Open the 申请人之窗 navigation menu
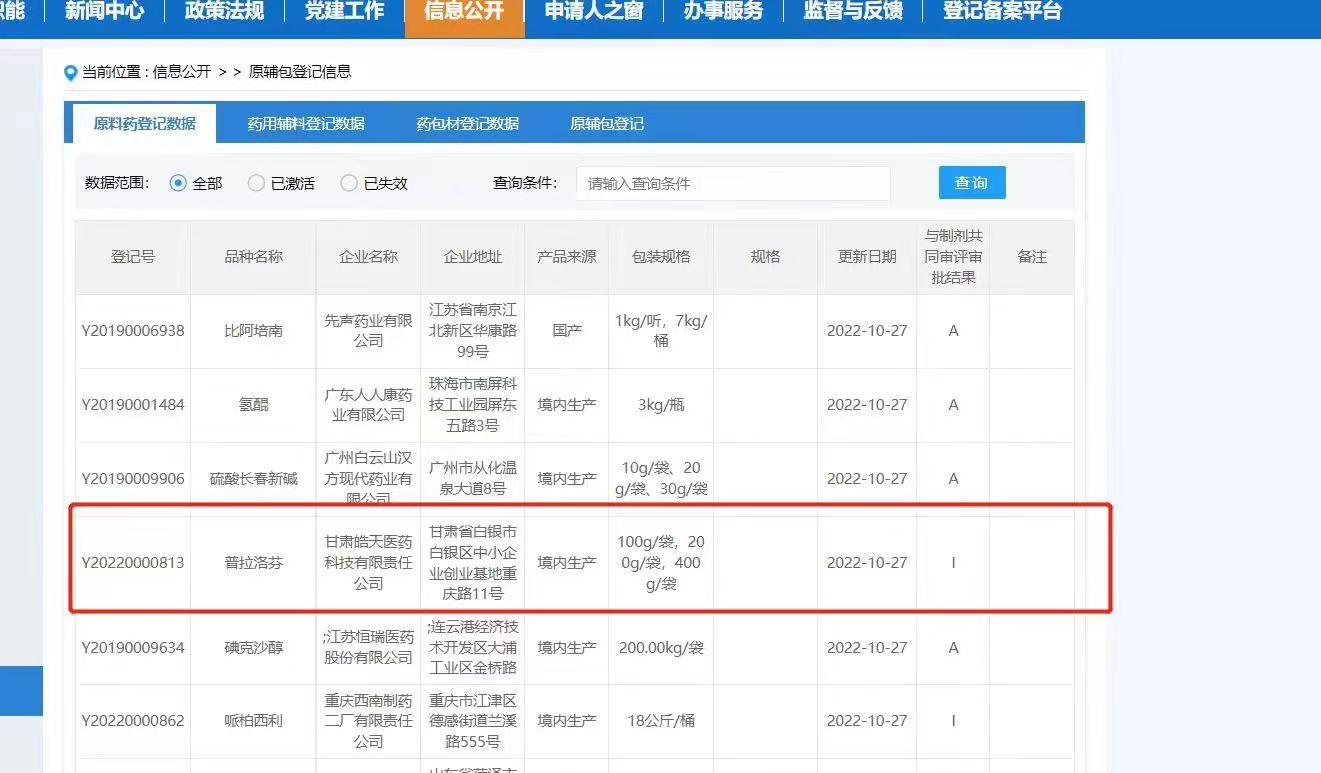The image size is (1321, 773). 594,12
